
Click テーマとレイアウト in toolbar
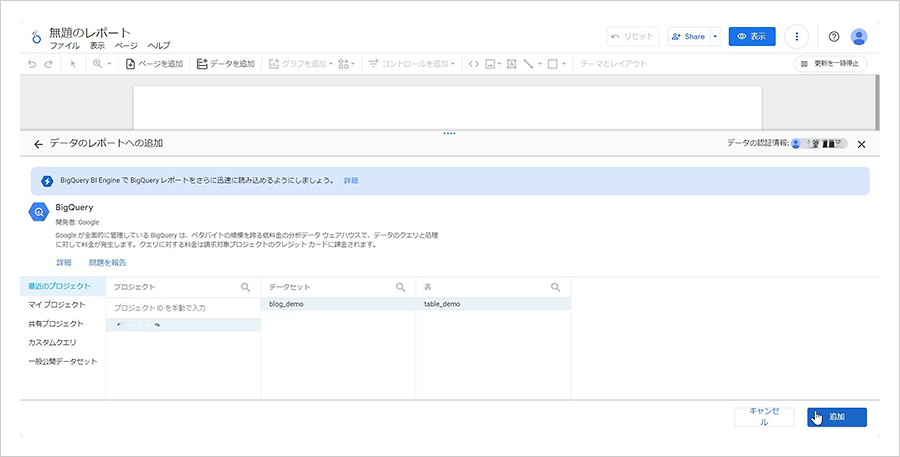click(614, 64)
